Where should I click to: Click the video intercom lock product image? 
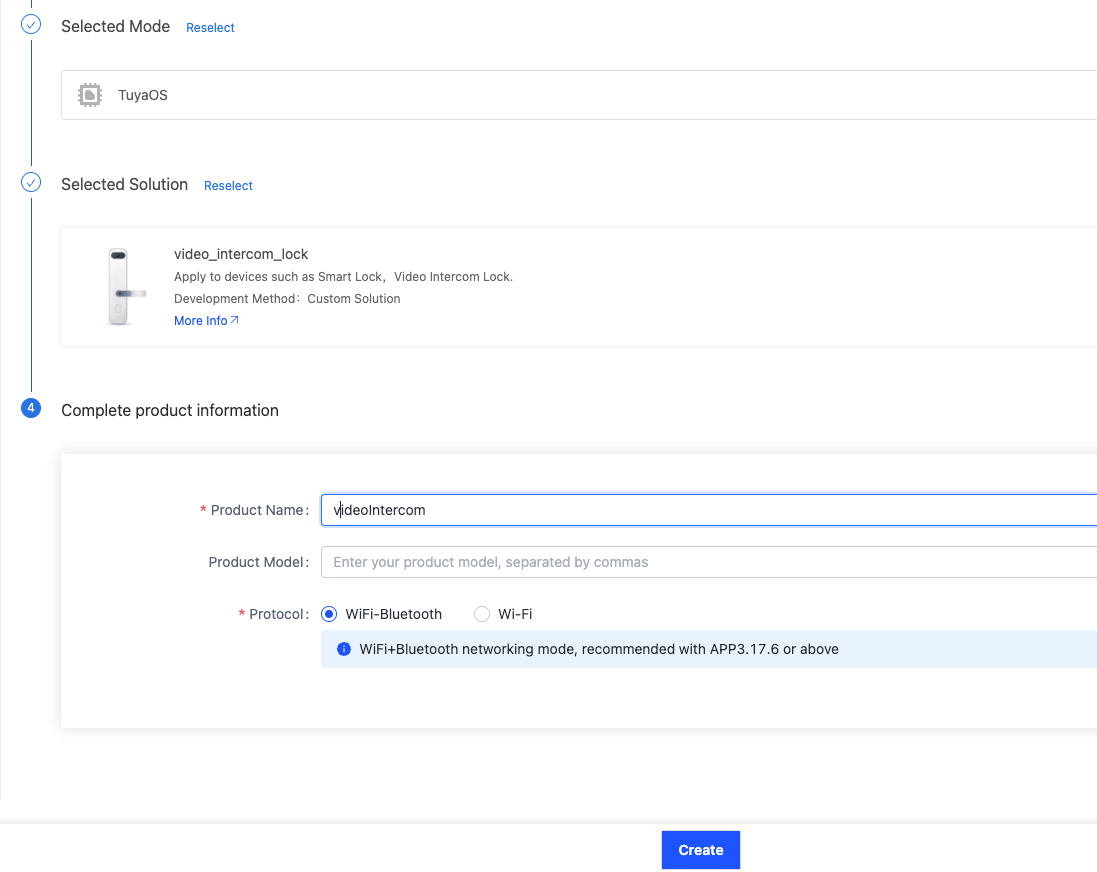[119, 286]
